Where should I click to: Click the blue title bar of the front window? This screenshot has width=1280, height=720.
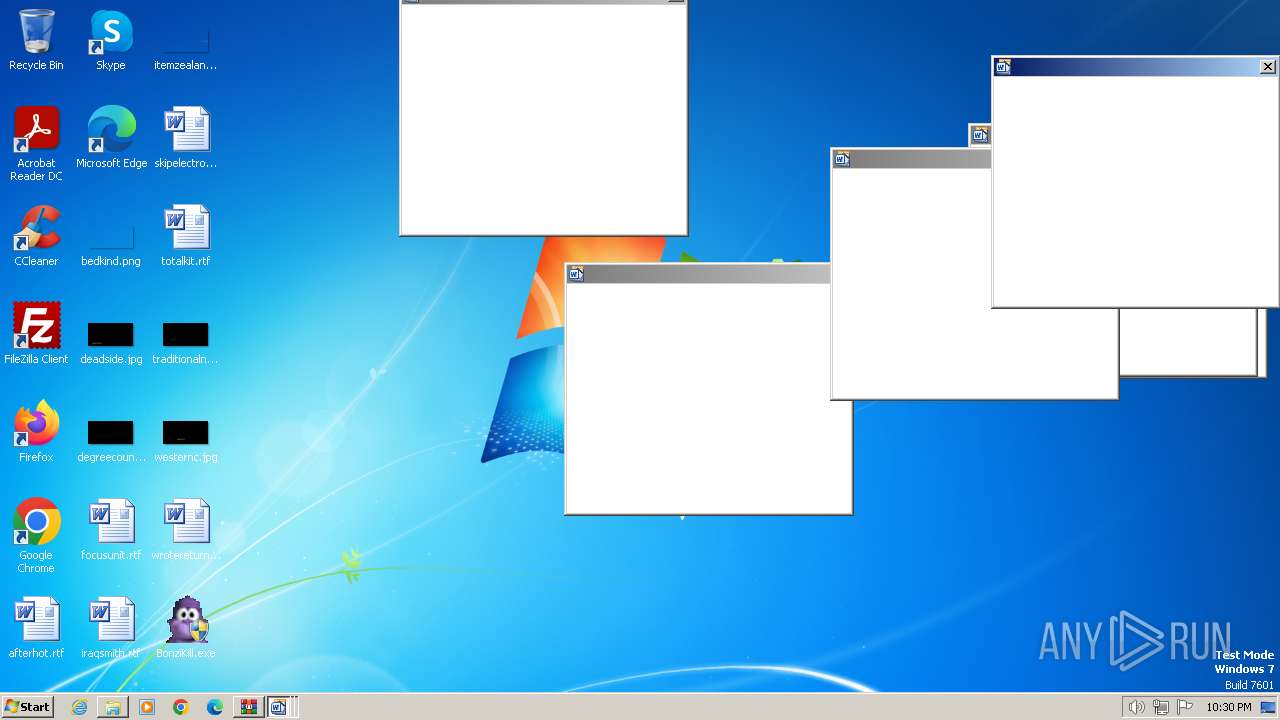pyautogui.click(x=1135, y=67)
